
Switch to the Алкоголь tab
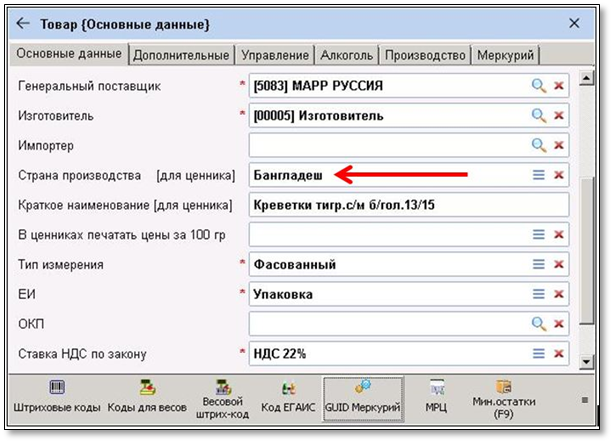[x=347, y=55]
